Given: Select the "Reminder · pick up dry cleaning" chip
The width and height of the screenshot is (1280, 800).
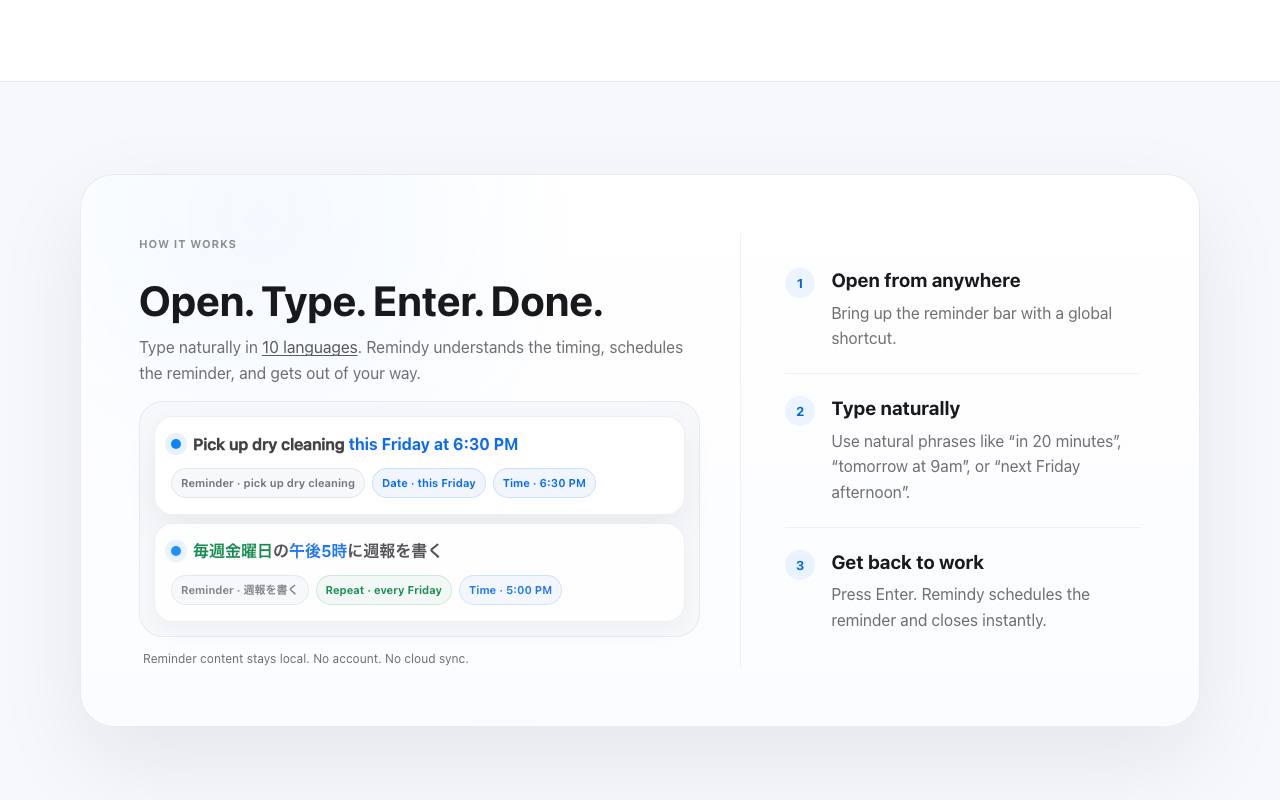Looking at the screenshot, I should coord(268,483).
